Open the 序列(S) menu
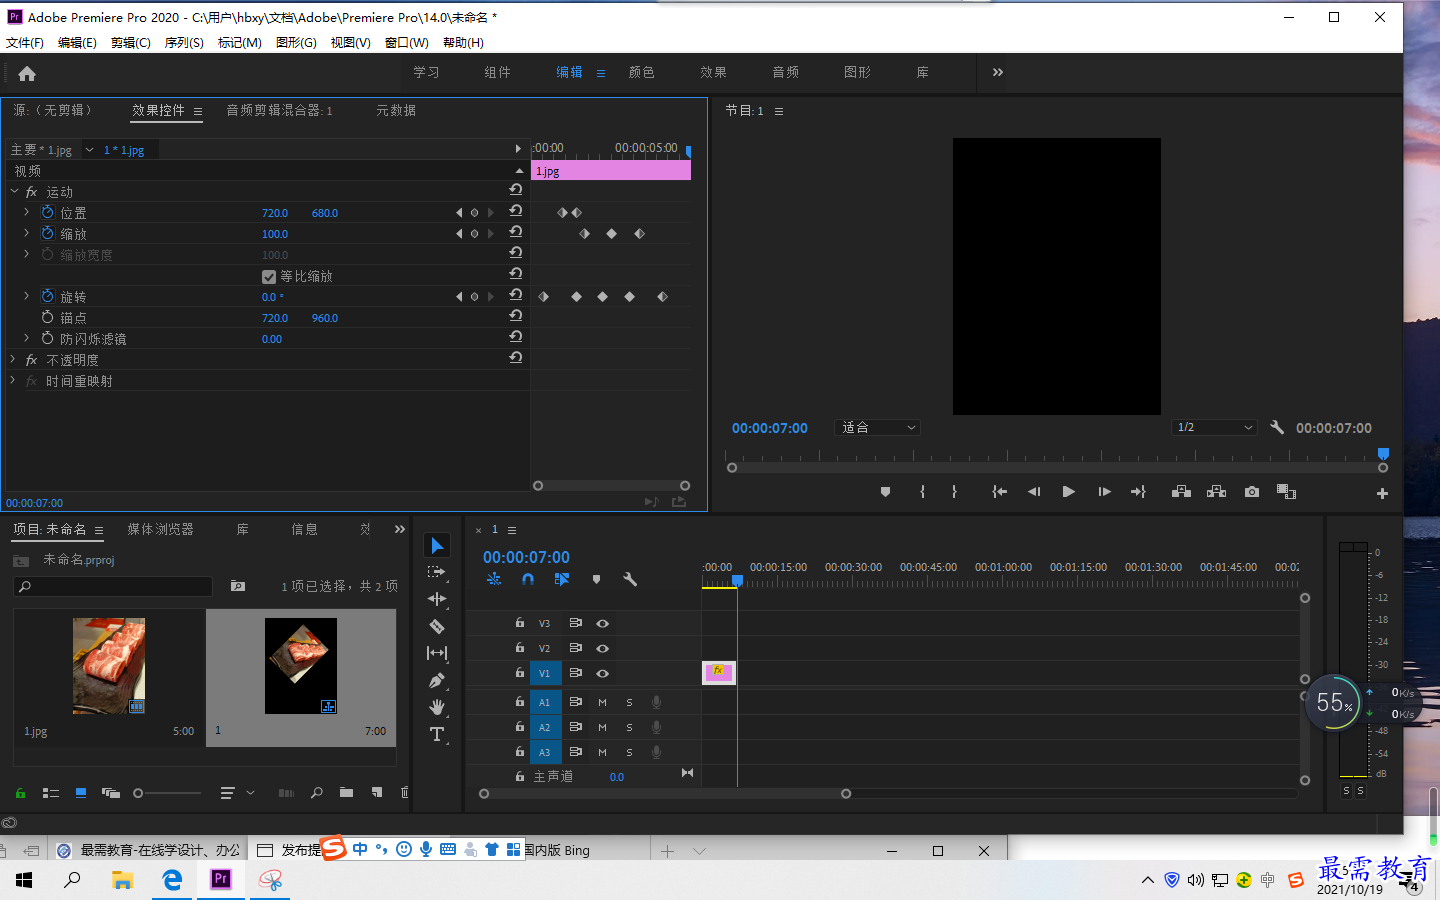 coord(184,43)
